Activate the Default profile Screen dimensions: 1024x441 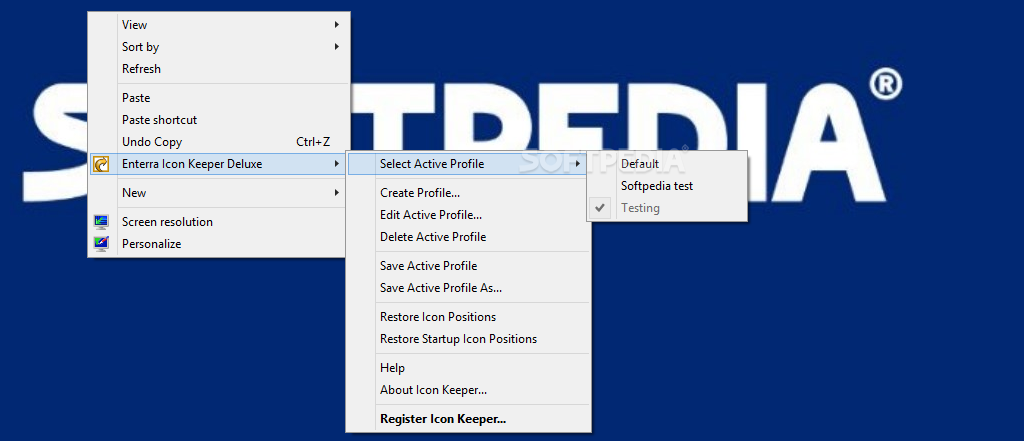(667, 164)
